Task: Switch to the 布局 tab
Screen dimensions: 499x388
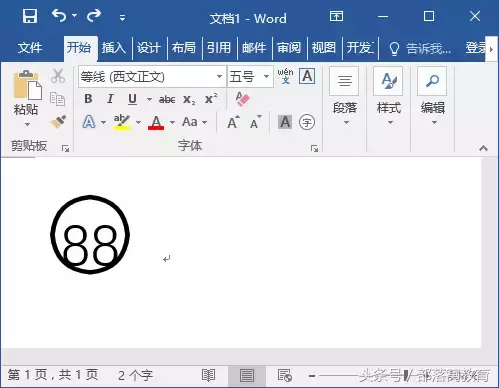Action: click(x=184, y=48)
